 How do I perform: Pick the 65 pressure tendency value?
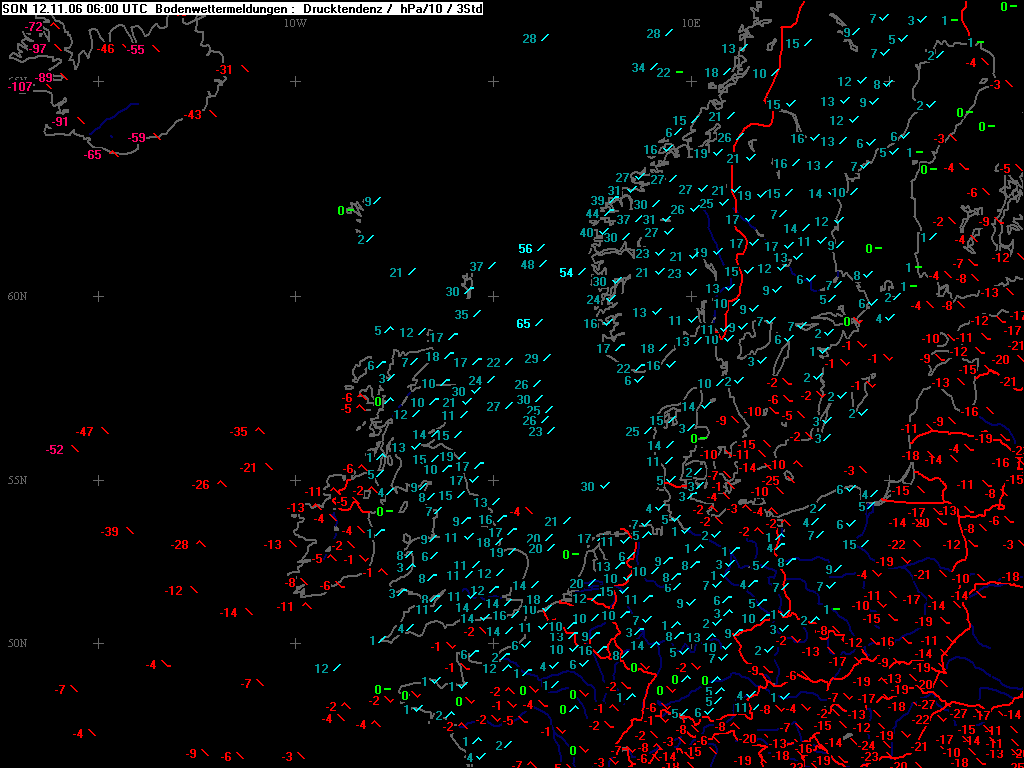[523, 324]
